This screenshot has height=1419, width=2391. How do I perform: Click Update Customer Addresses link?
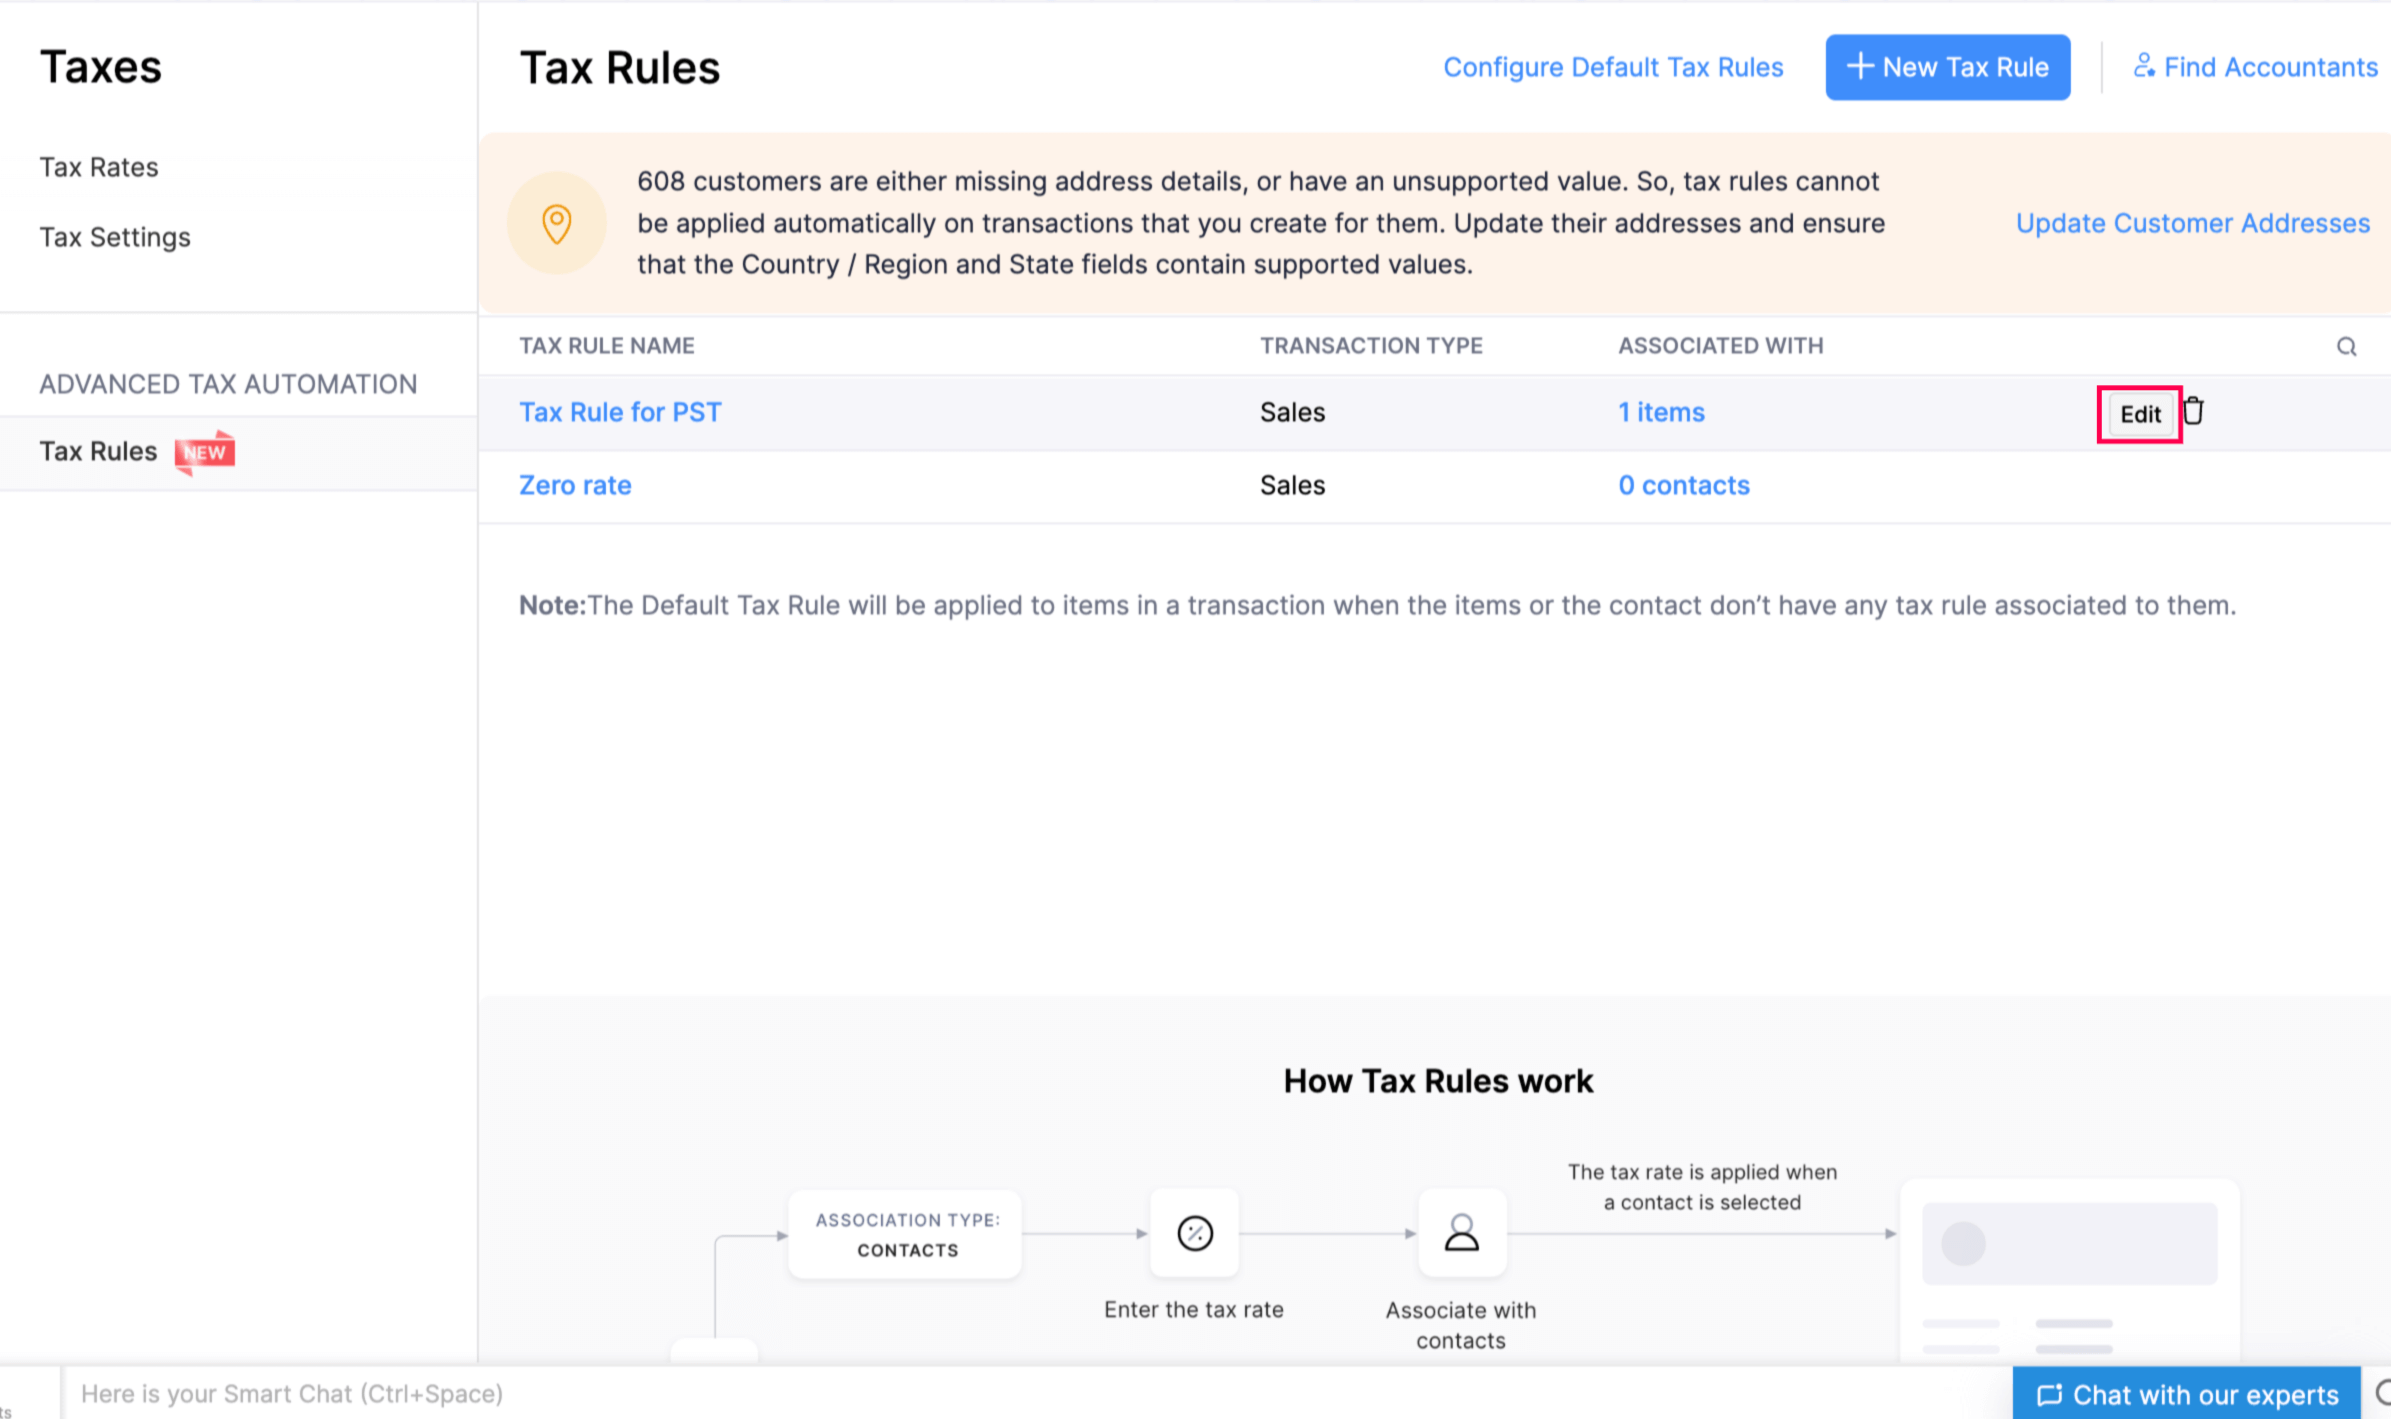point(2192,221)
